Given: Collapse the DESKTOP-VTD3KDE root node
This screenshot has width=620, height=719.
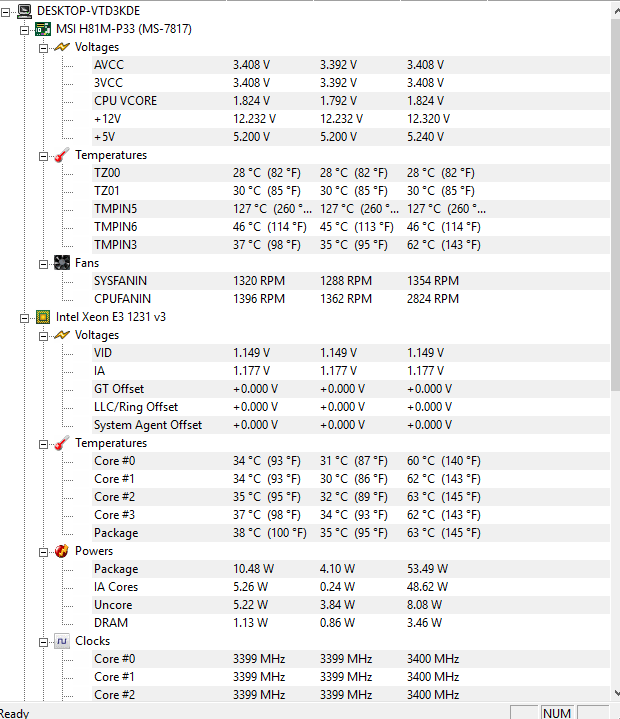Looking at the screenshot, I should pyautogui.click(x=6, y=11).
